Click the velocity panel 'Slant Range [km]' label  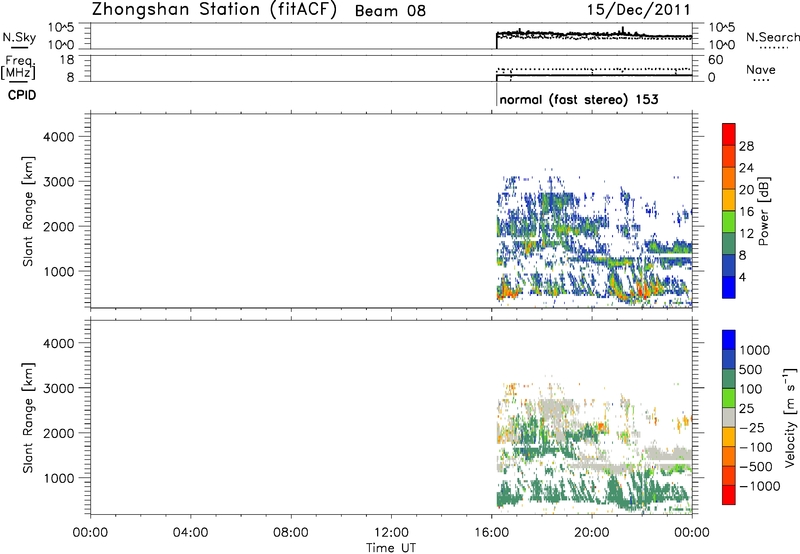(x=28, y=418)
